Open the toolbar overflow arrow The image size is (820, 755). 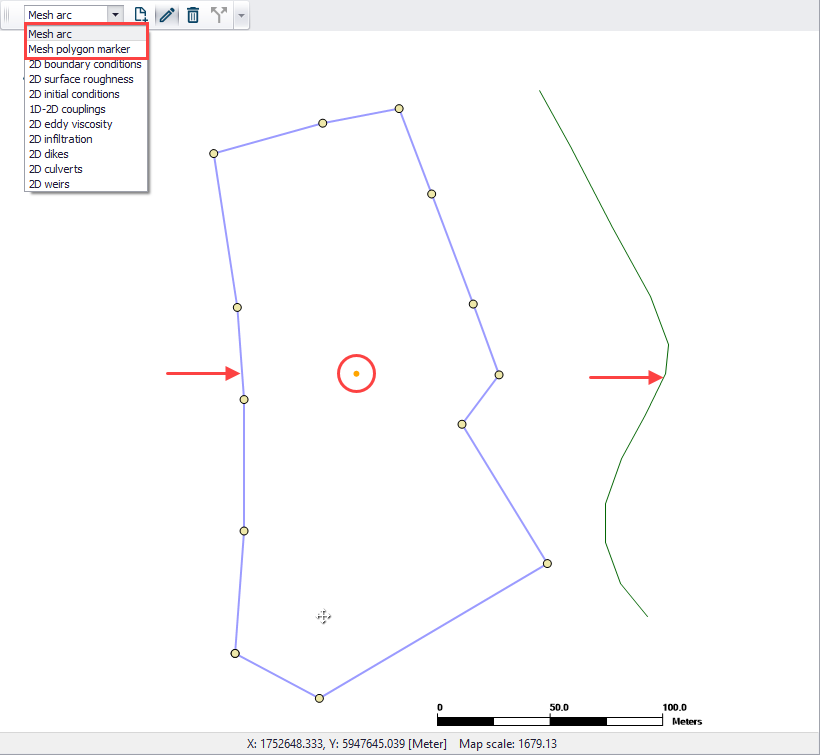pos(241,15)
